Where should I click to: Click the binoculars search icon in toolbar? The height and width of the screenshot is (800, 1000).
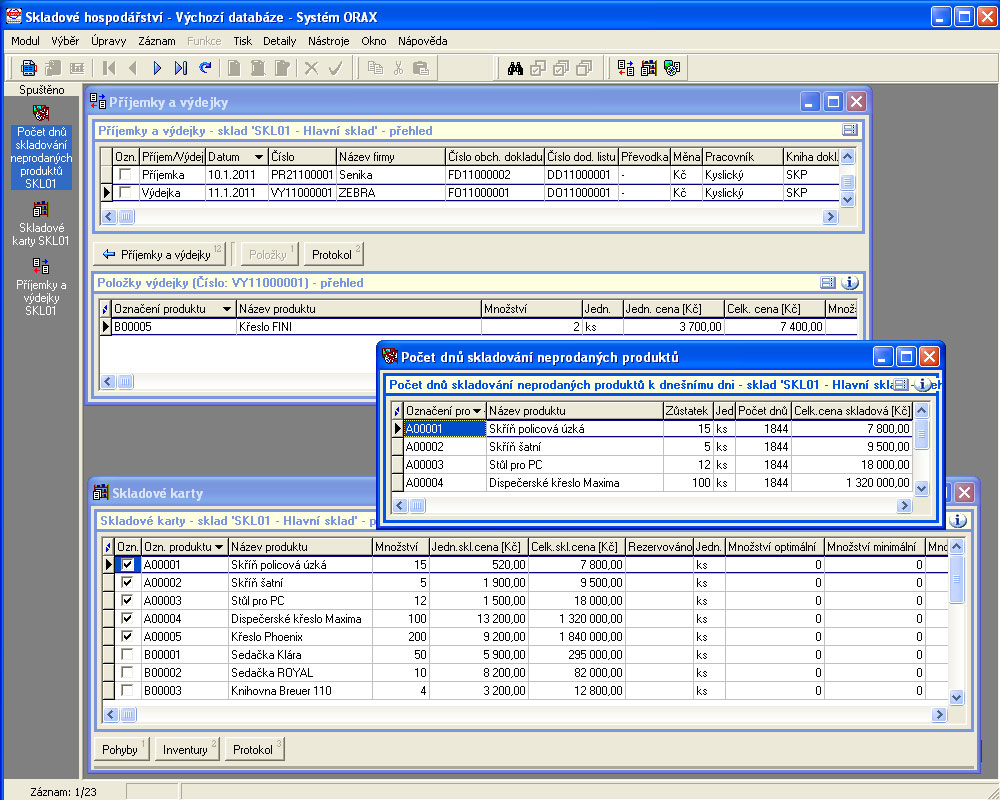(x=516, y=68)
